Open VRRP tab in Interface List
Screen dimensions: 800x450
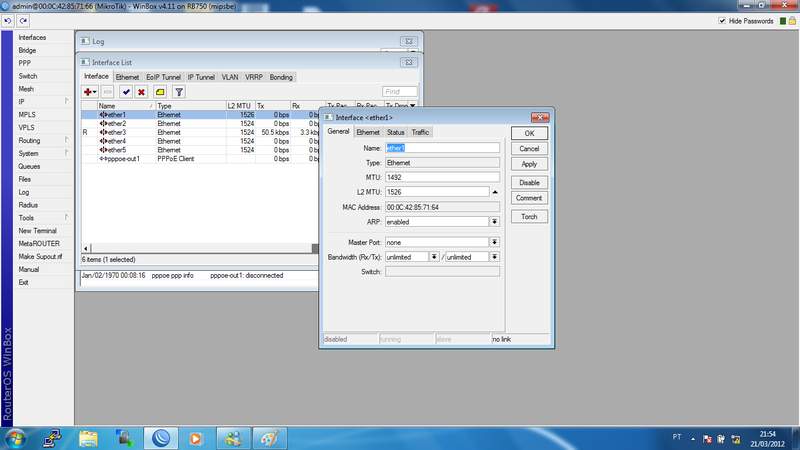pos(254,77)
